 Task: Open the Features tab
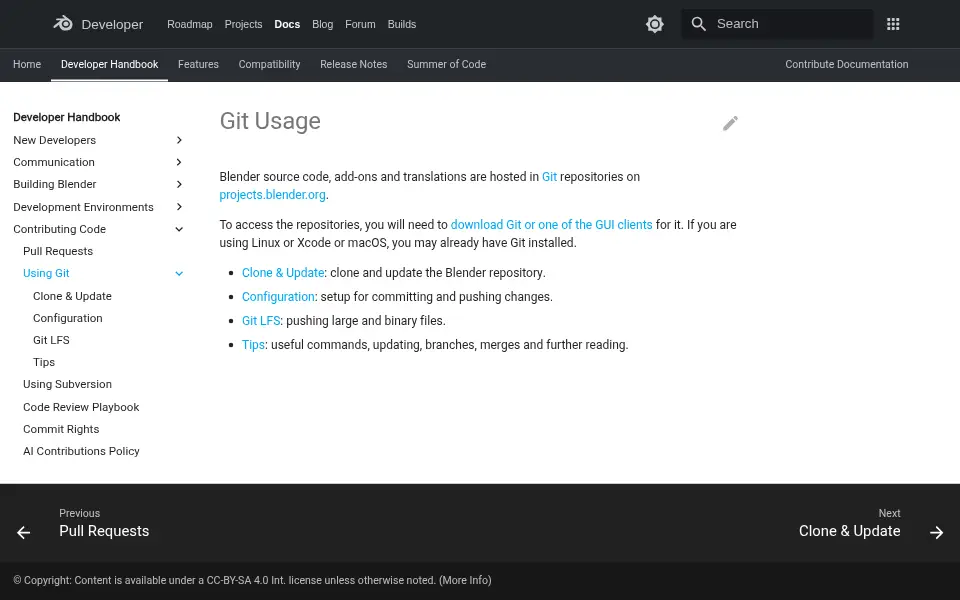[x=198, y=64]
